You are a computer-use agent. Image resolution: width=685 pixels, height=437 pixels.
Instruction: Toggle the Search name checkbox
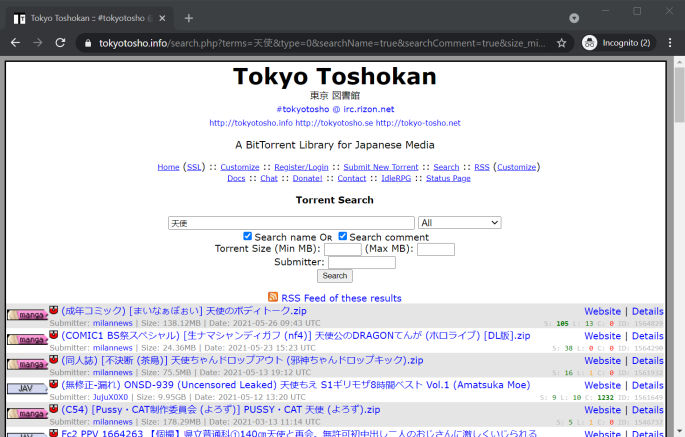(x=248, y=236)
